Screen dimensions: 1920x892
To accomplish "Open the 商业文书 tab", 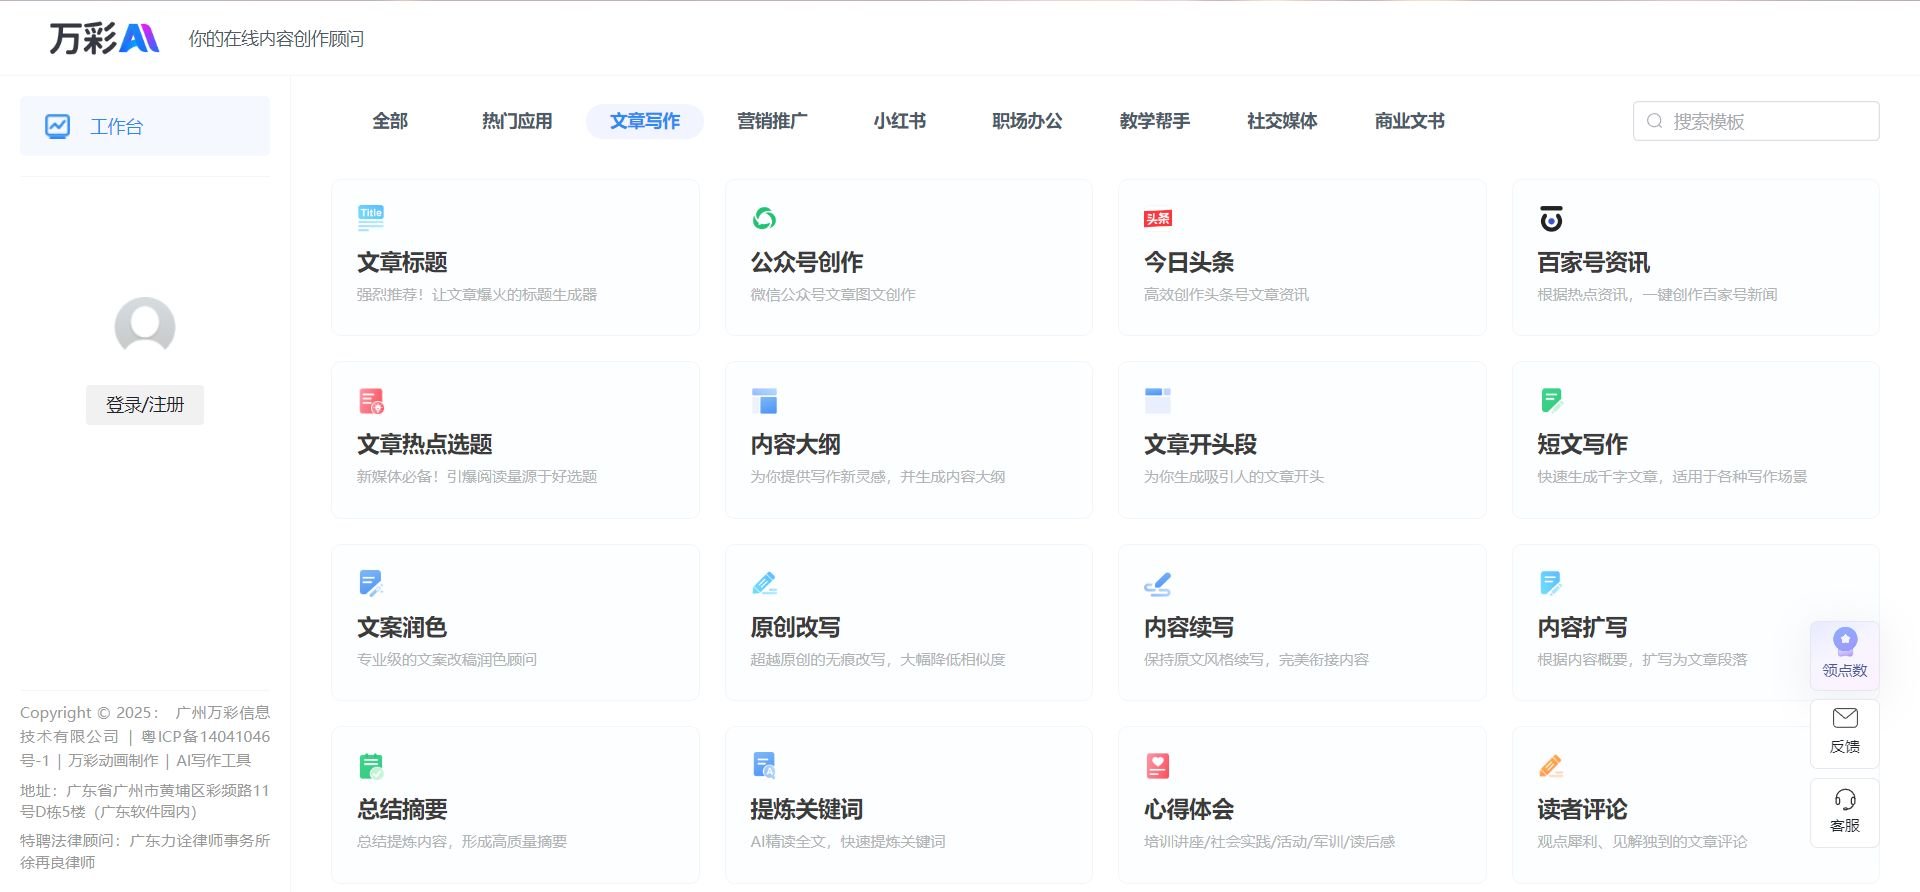I will [x=1409, y=121].
